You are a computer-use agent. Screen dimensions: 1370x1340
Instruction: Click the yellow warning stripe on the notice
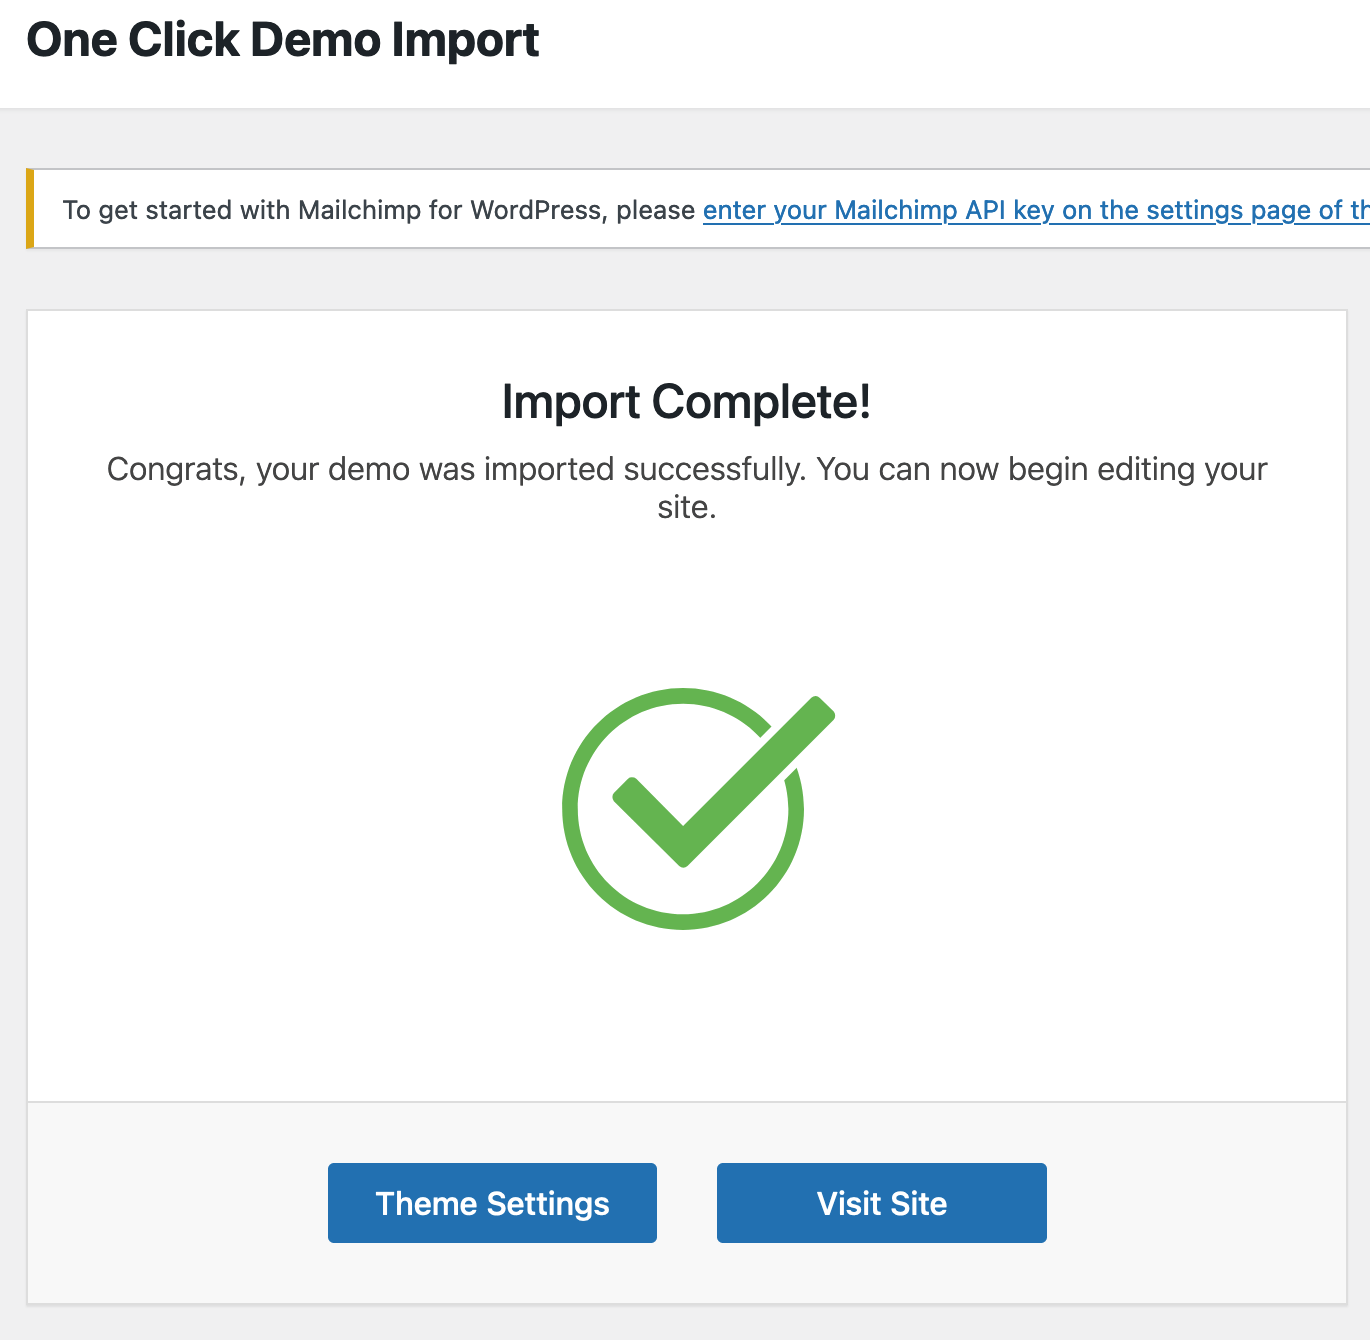point(30,209)
